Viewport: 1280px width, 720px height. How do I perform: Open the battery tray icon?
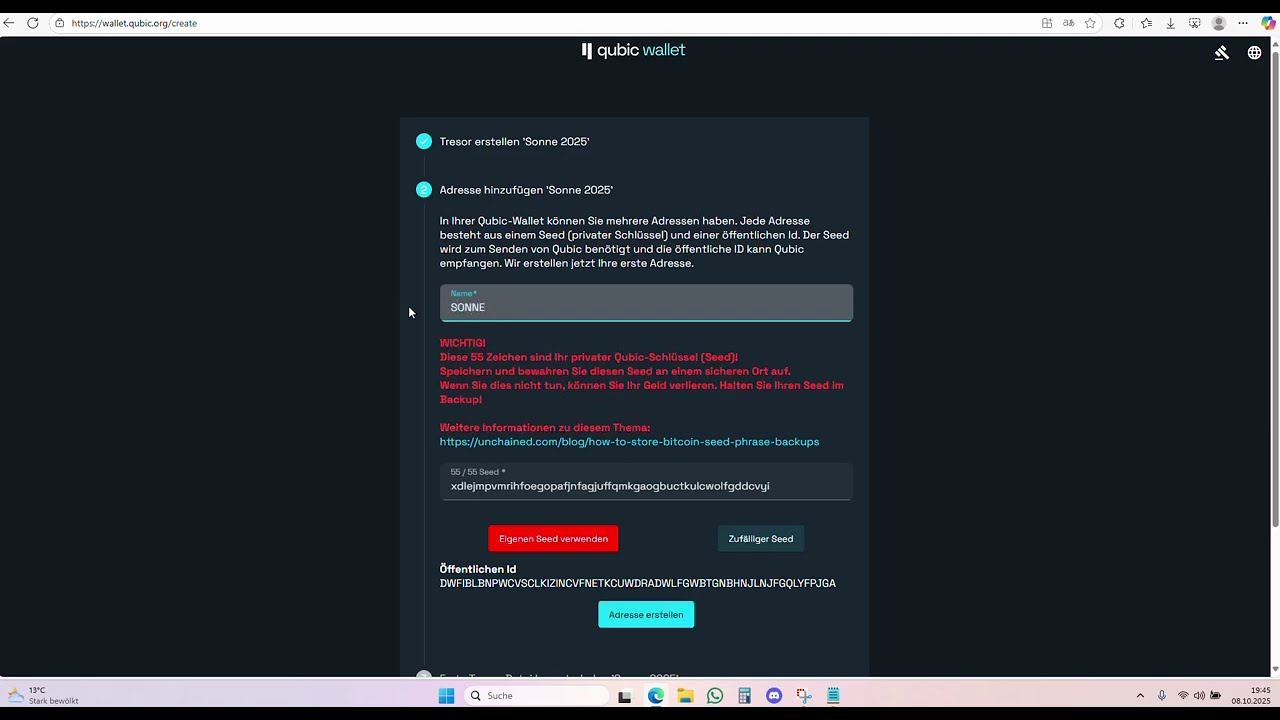pos(1216,696)
